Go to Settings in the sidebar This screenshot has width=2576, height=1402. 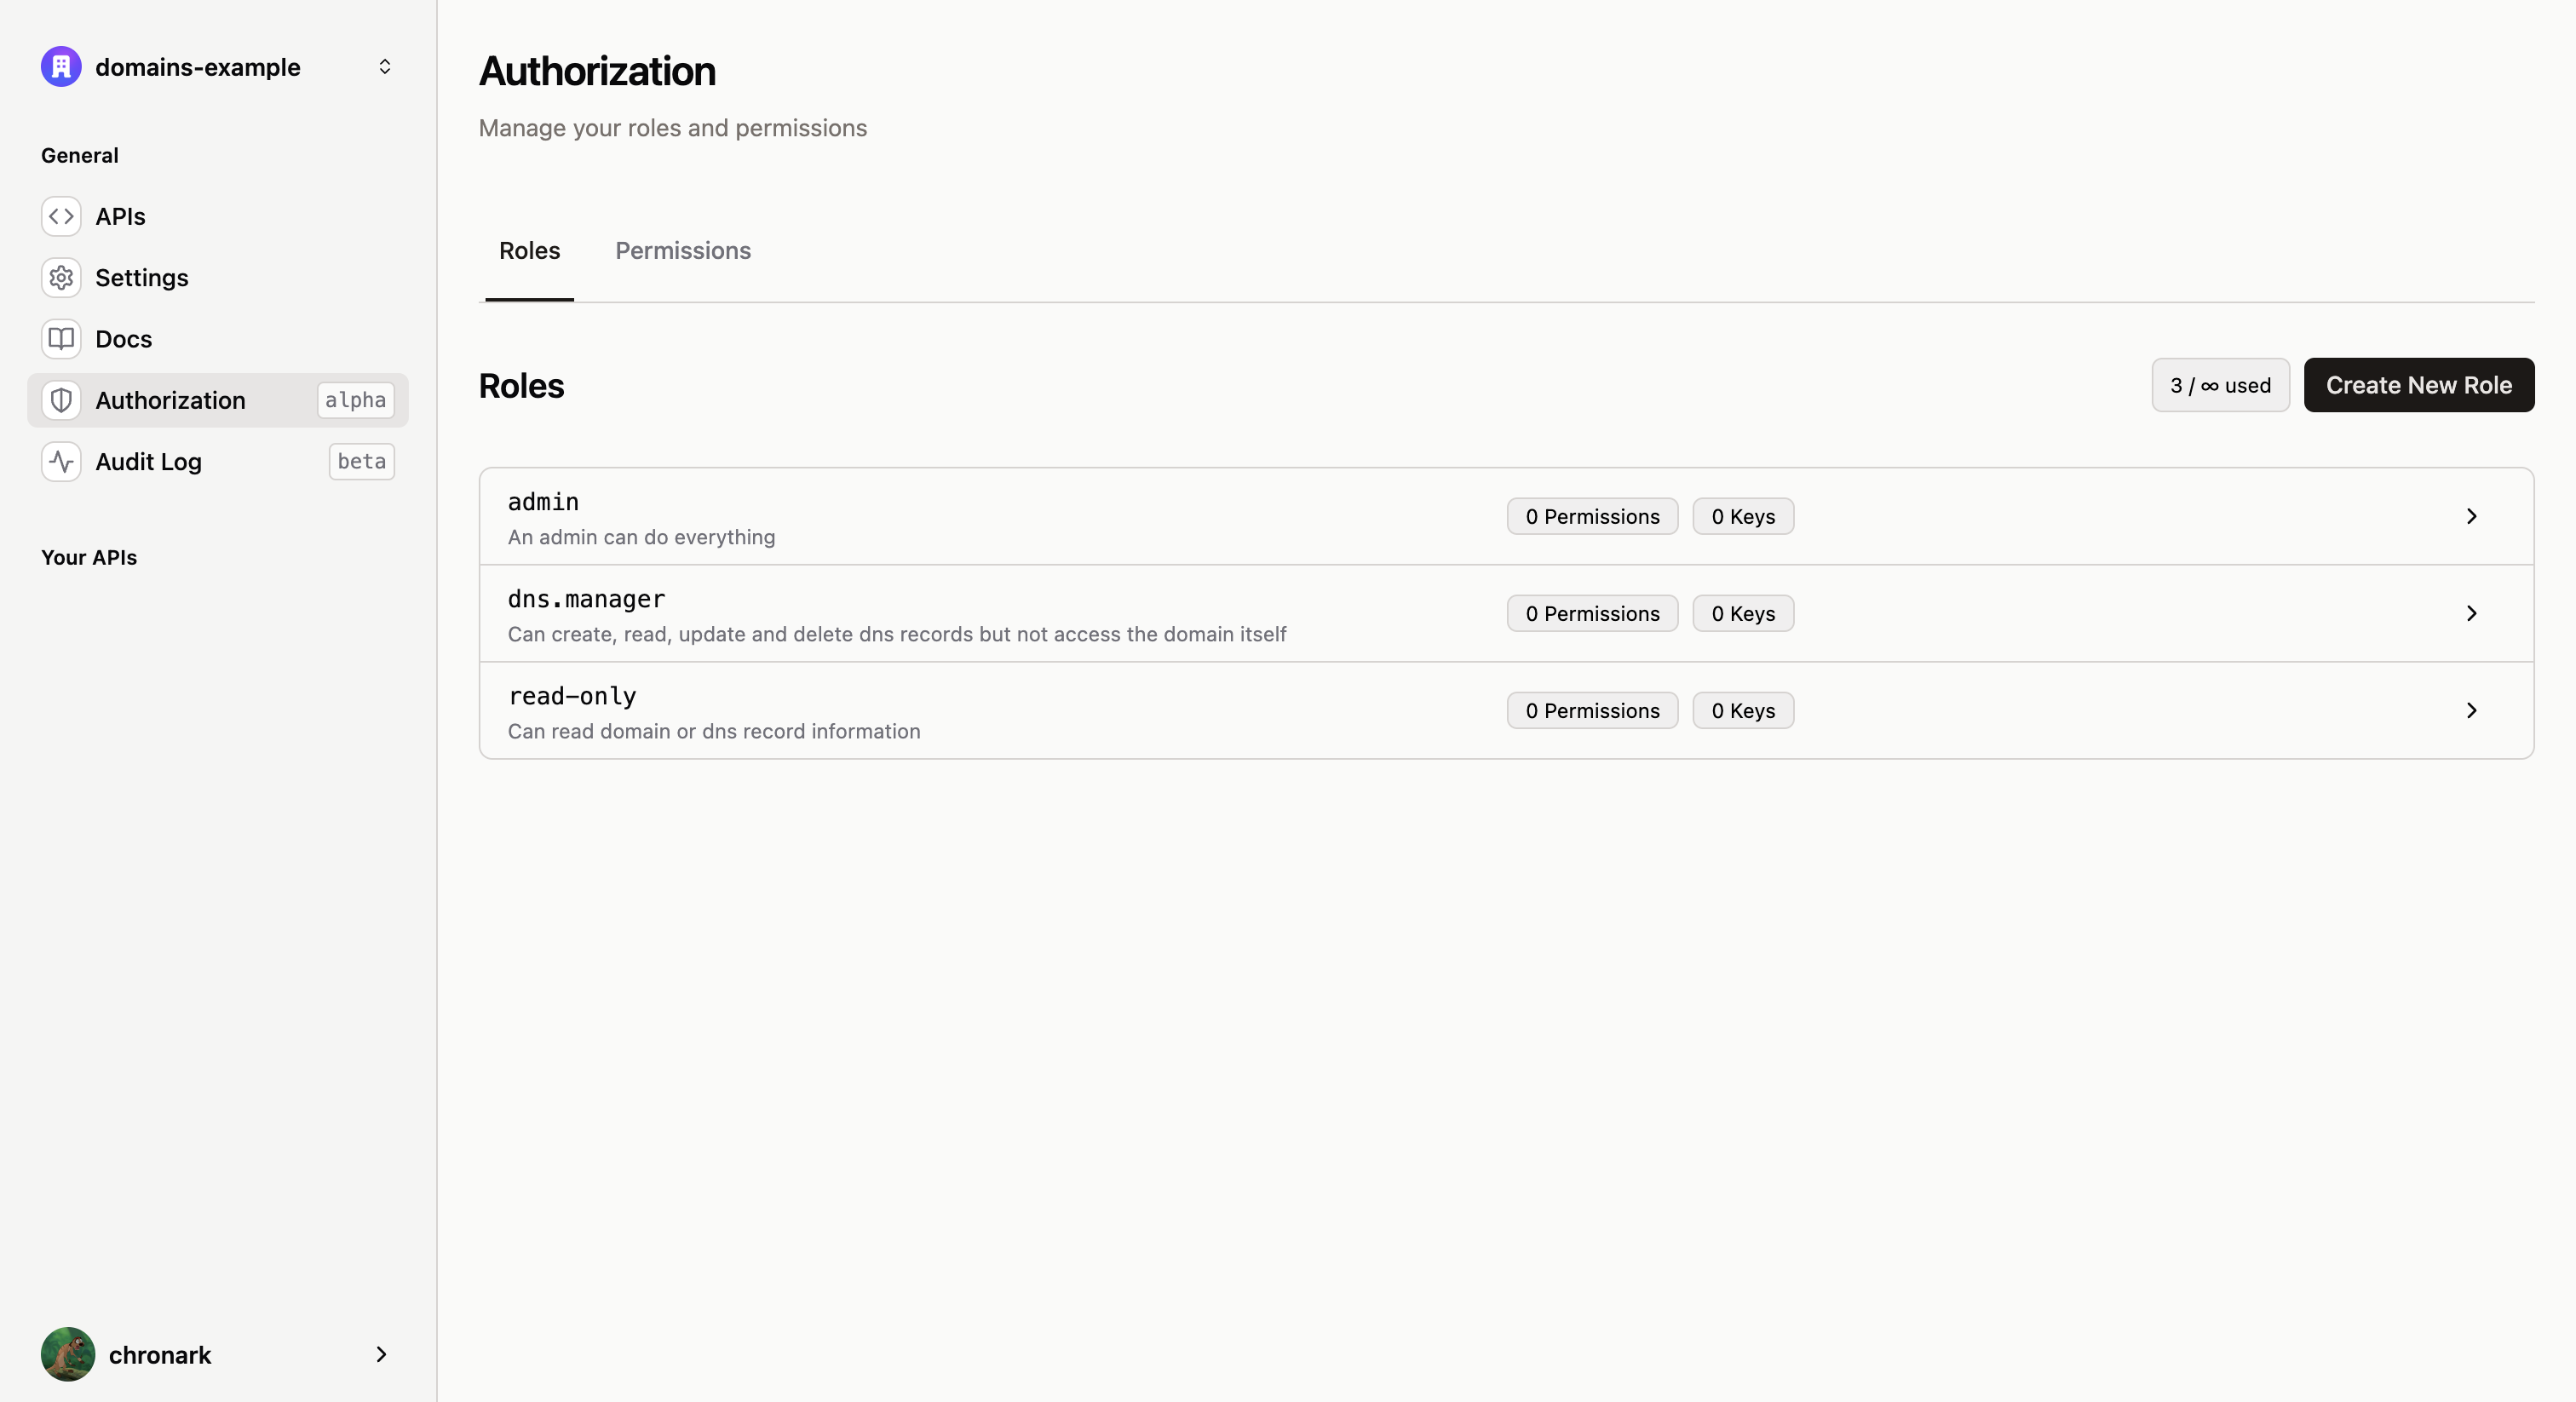(x=218, y=277)
